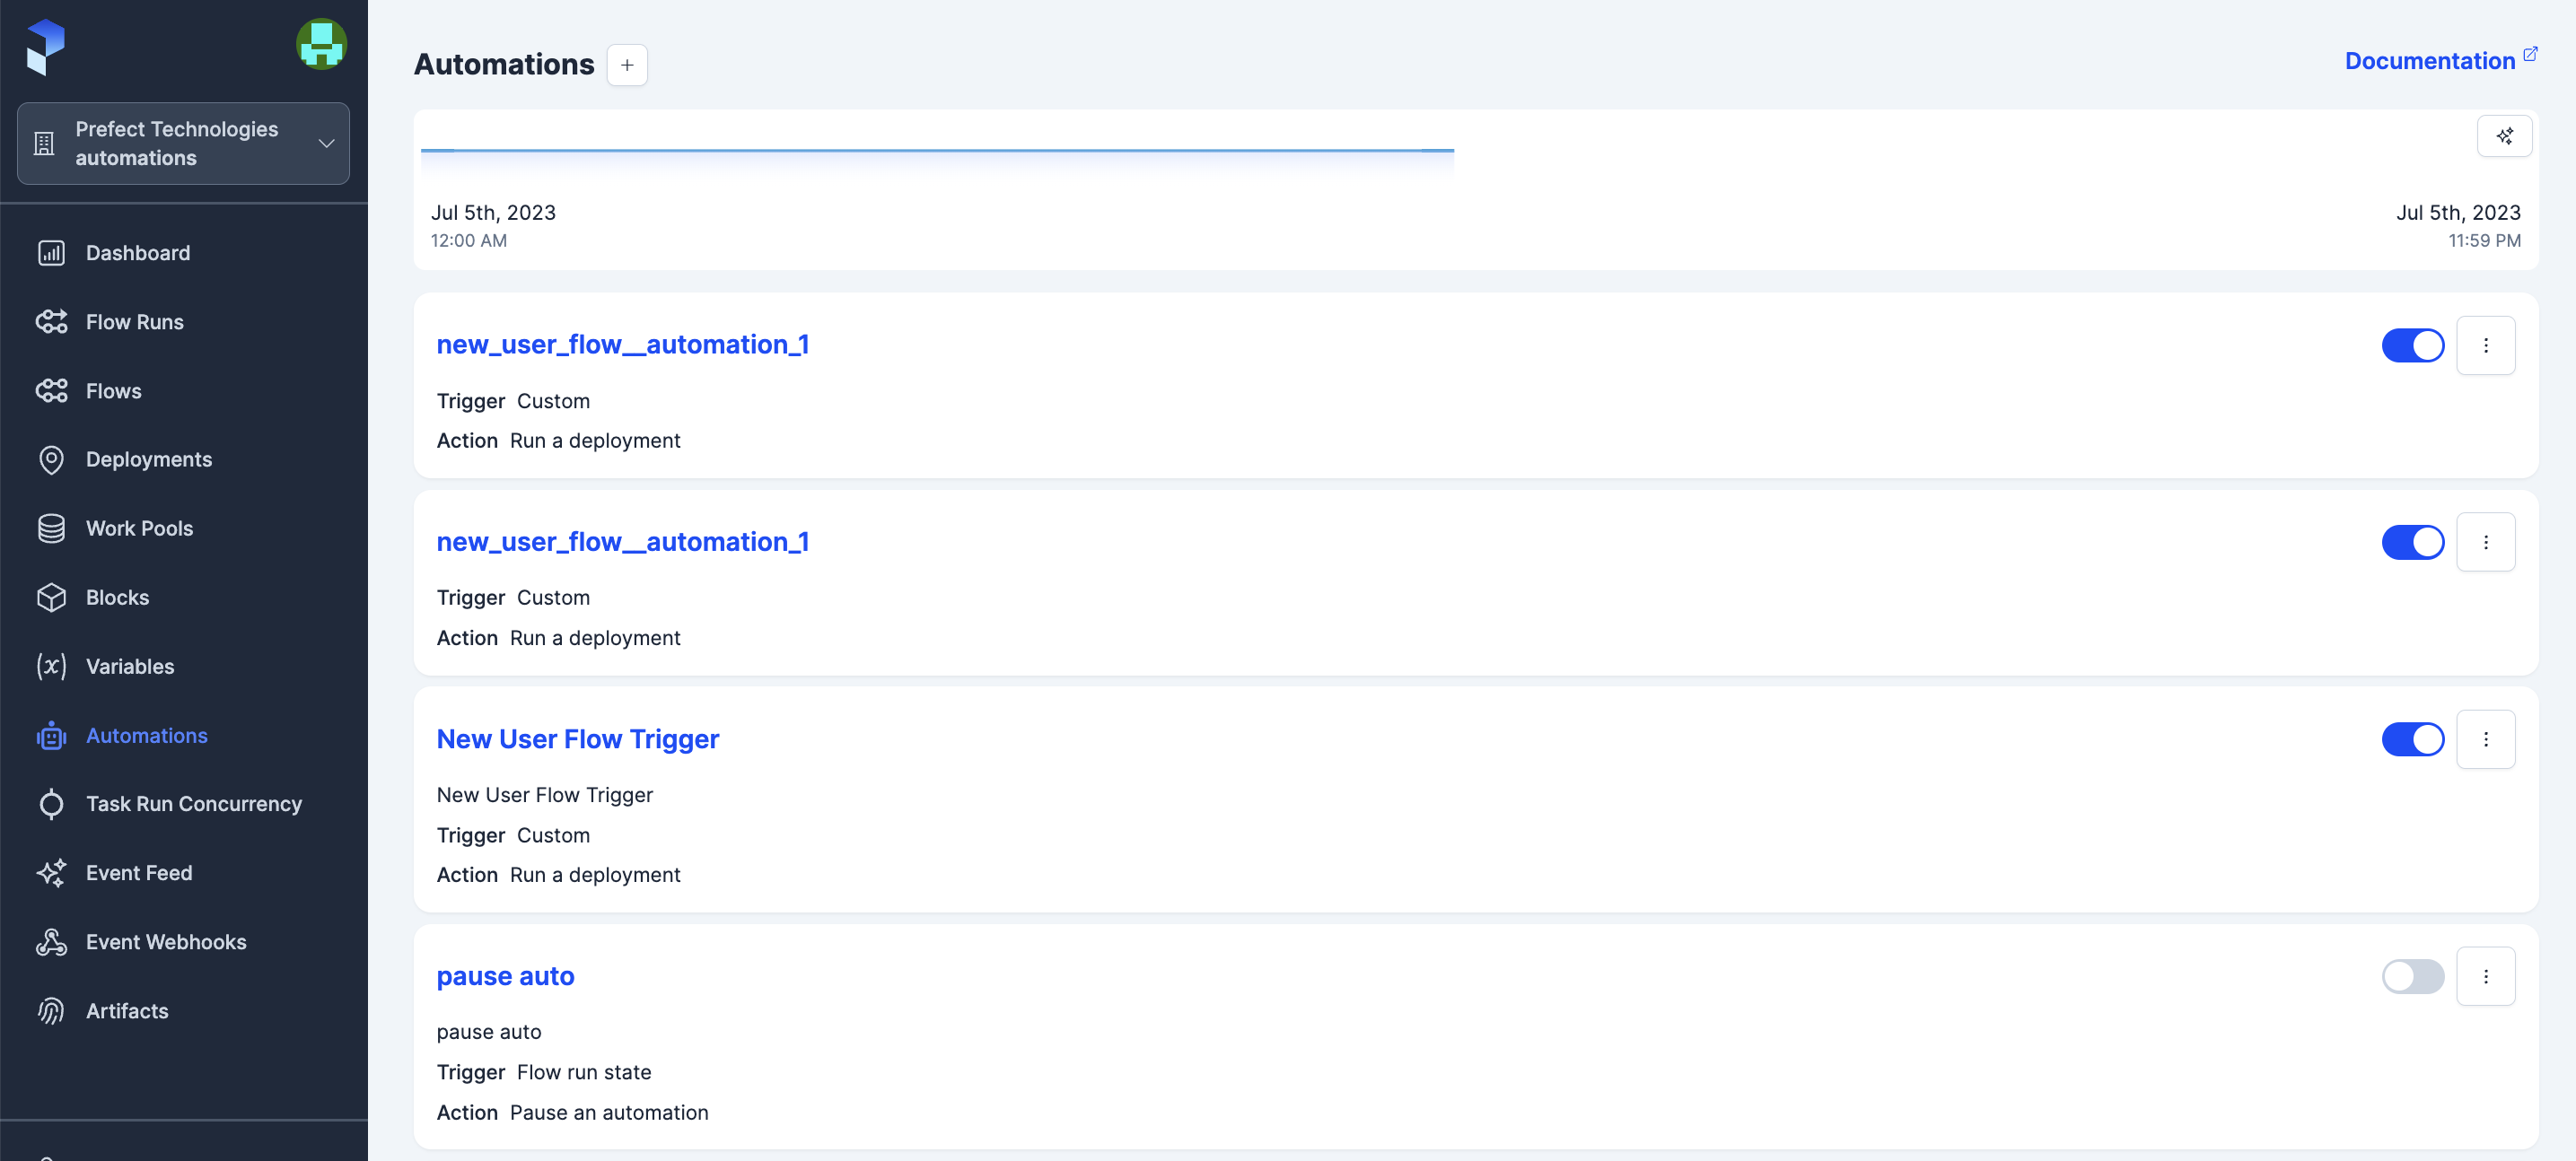The height and width of the screenshot is (1161, 2576).
Task: Open first new_user_flow__automation_1 link
Action: (x=622, y=344)
